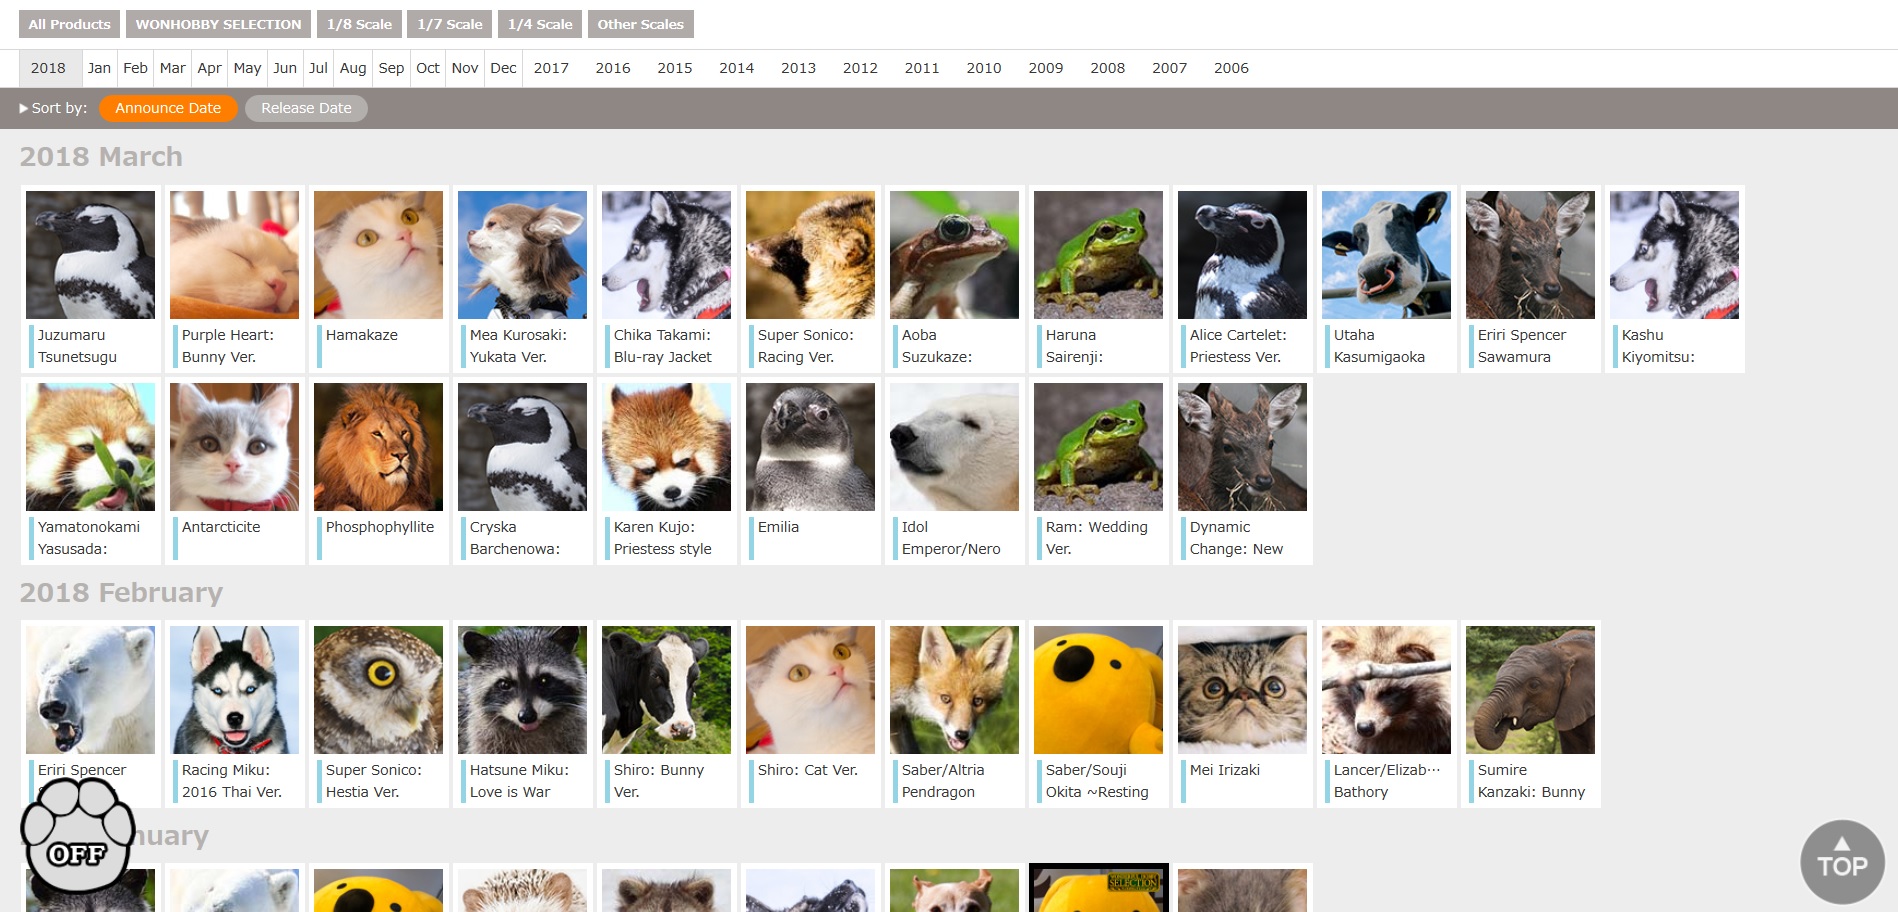This screenshot has height=912, width=1898.
Task: Open Sumire Kanzaki: Bunny elephant thumbnail
Action: 1530,690
